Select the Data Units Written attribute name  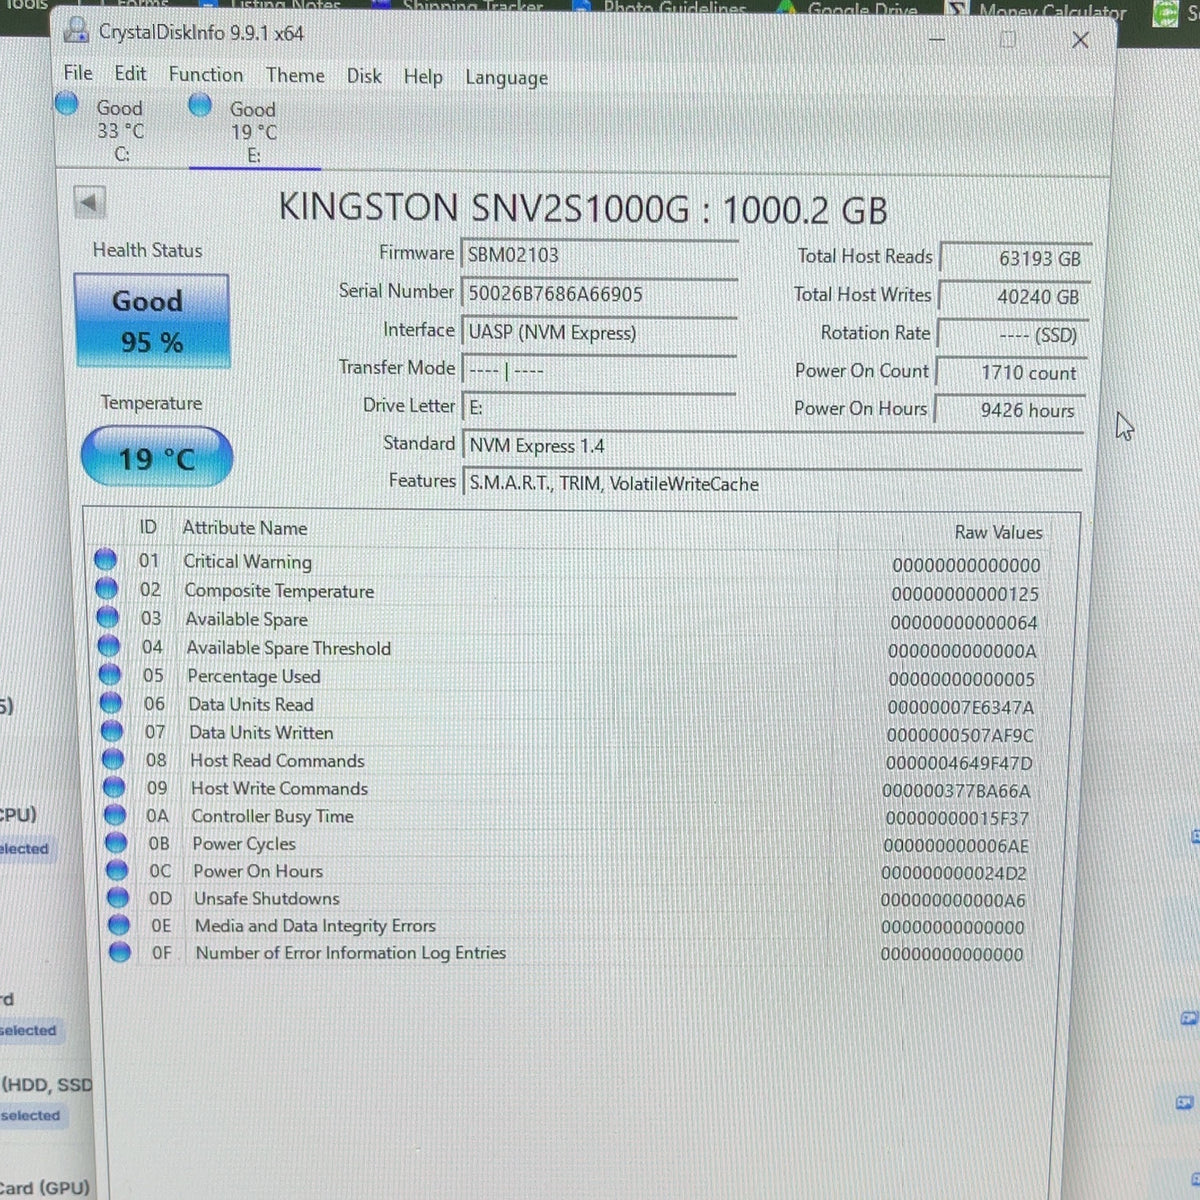pyautogui.click(x=261, y=733)
